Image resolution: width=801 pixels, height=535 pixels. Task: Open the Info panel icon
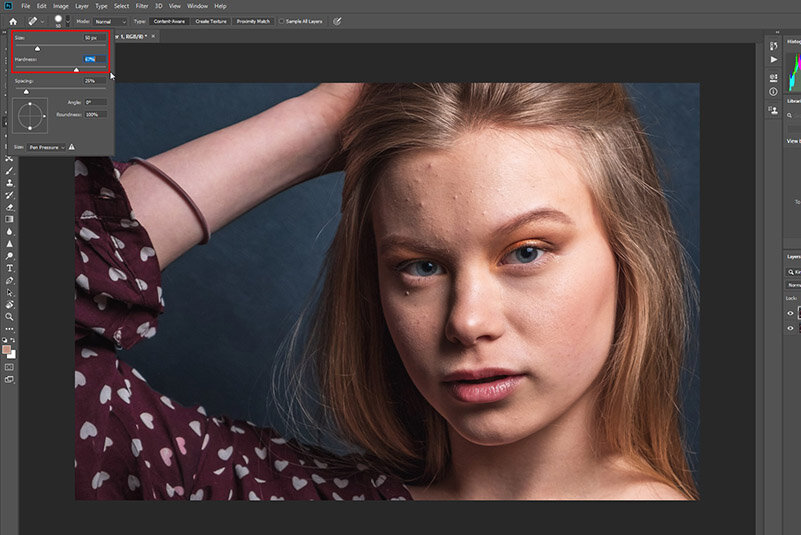[x=773, y=92]
